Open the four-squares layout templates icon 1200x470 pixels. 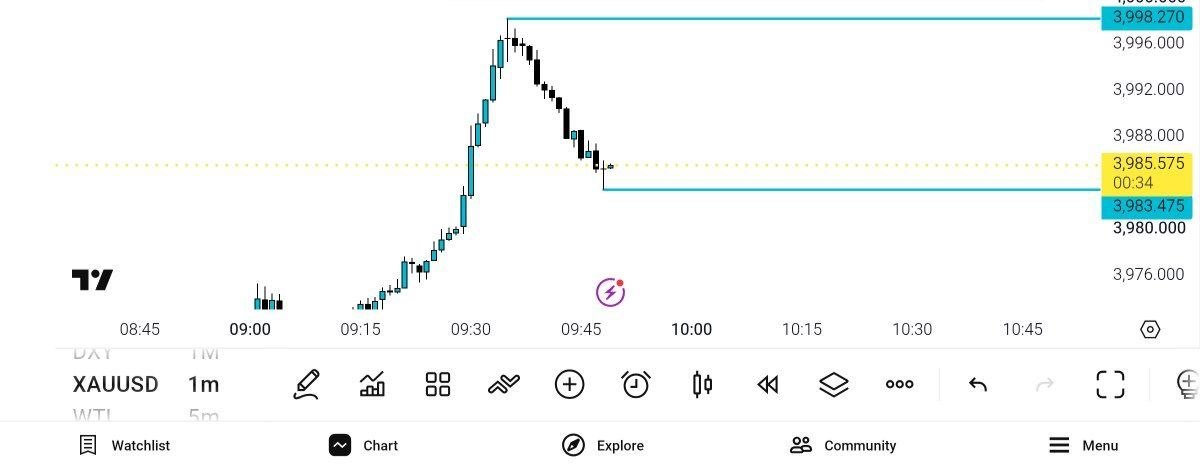tap(438, 384)
